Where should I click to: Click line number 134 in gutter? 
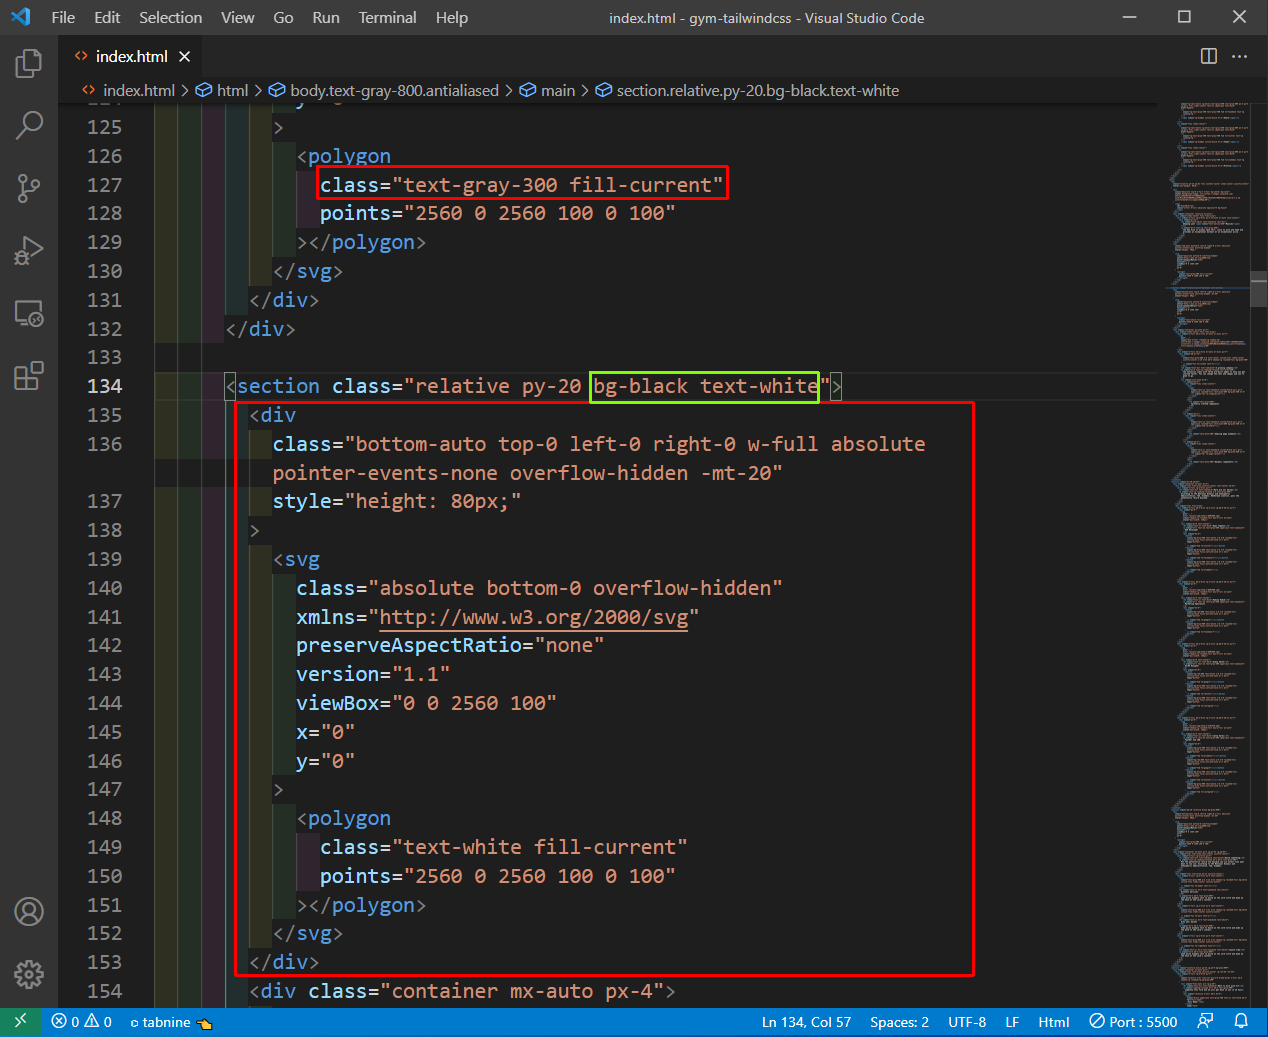pos(105,386)
